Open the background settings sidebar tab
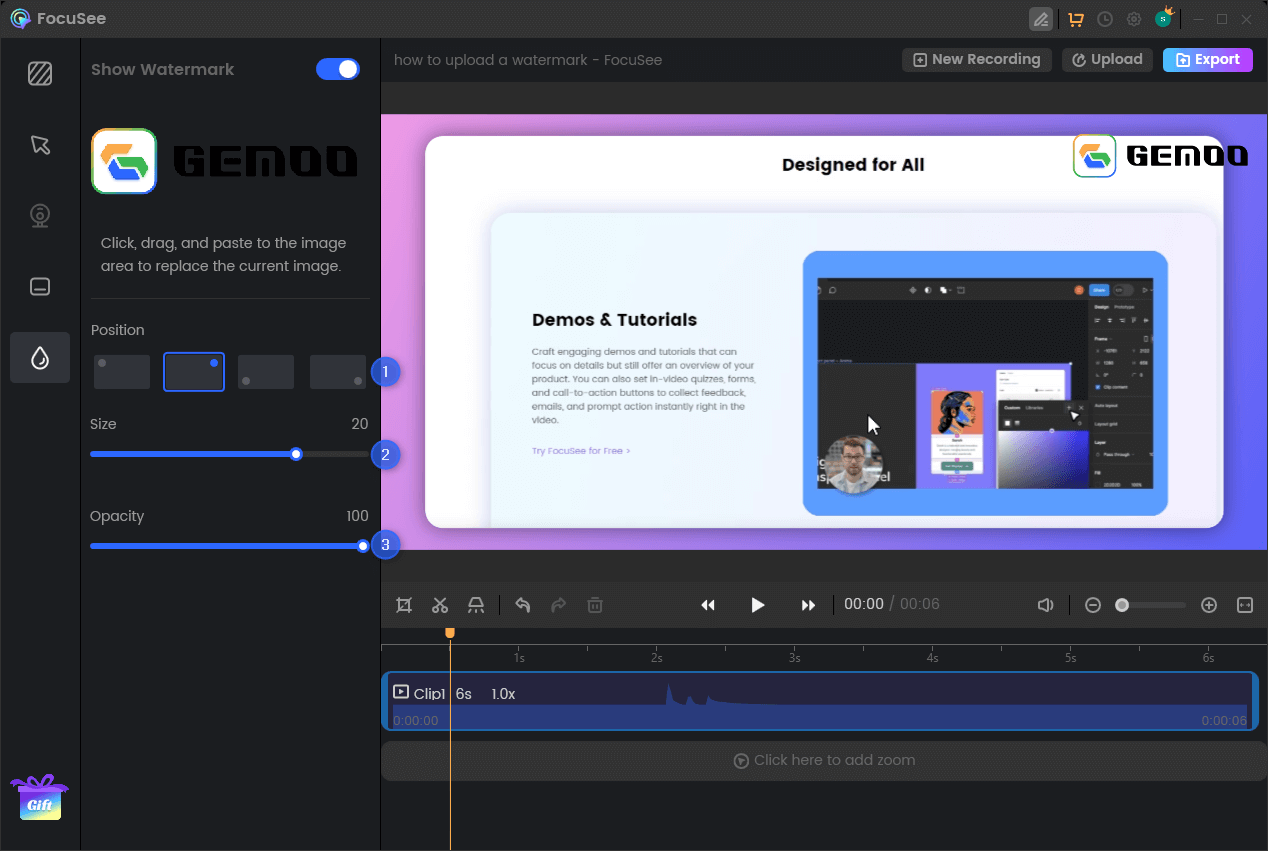Screen dimensions: 1268x851 point(40,74)
